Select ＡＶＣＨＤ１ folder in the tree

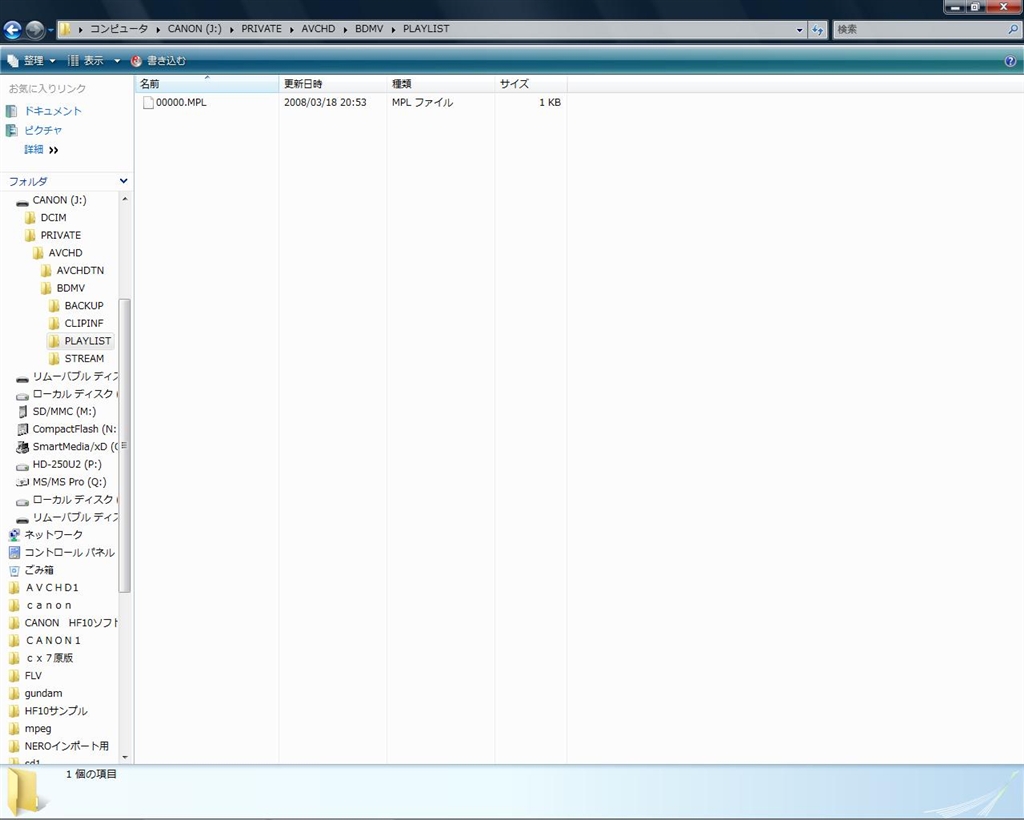[52, 588]
